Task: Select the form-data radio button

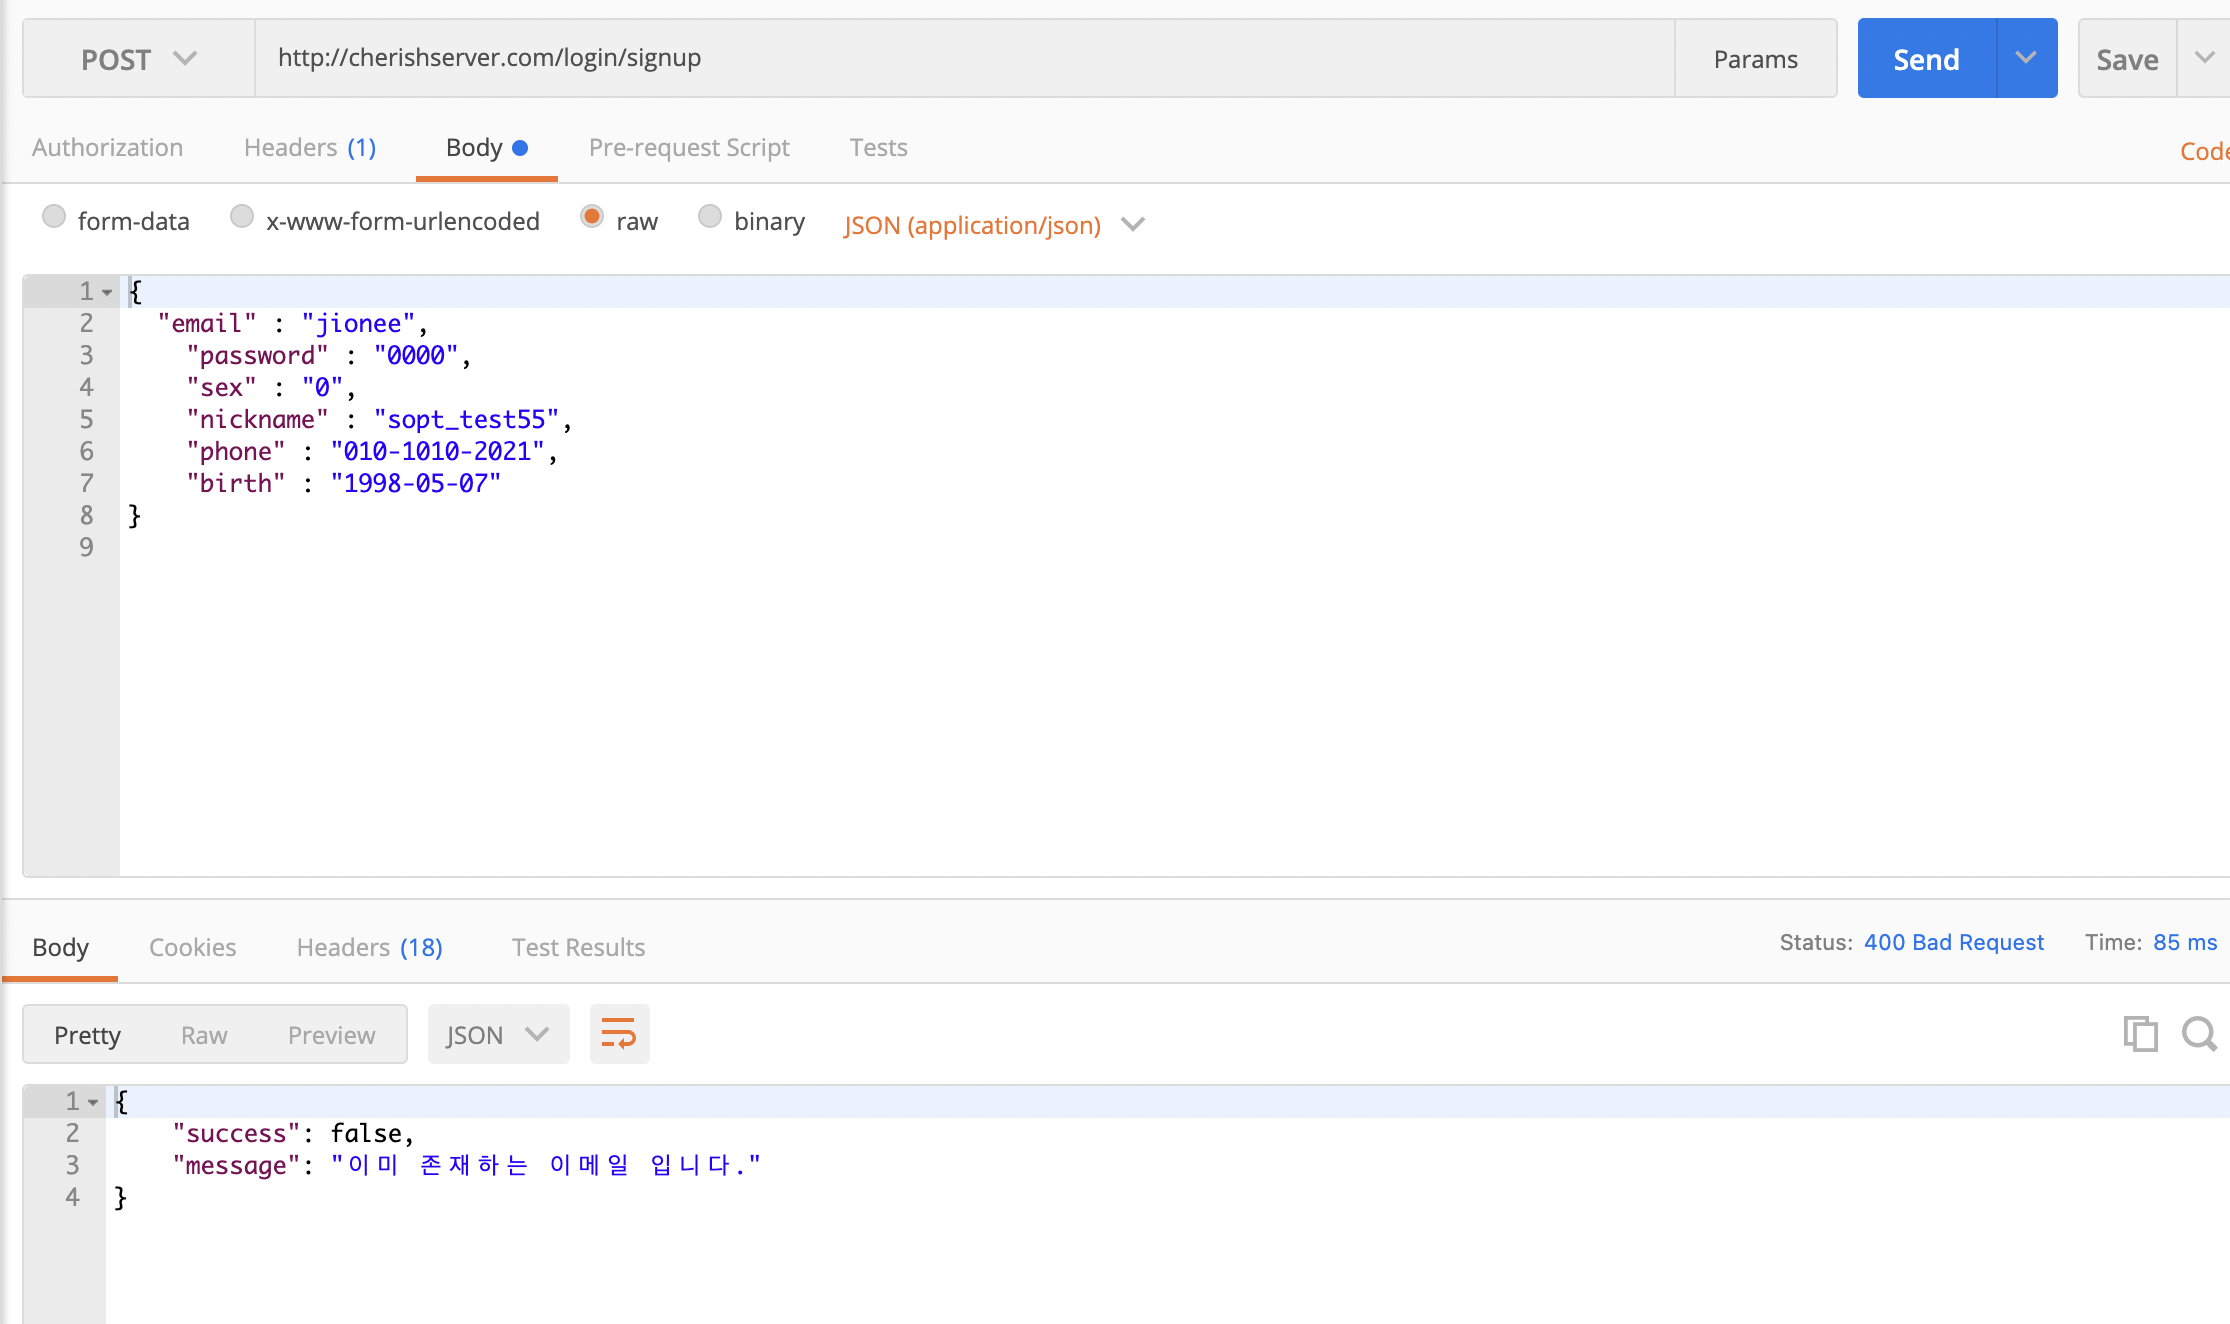Action: tap(54, 217)
